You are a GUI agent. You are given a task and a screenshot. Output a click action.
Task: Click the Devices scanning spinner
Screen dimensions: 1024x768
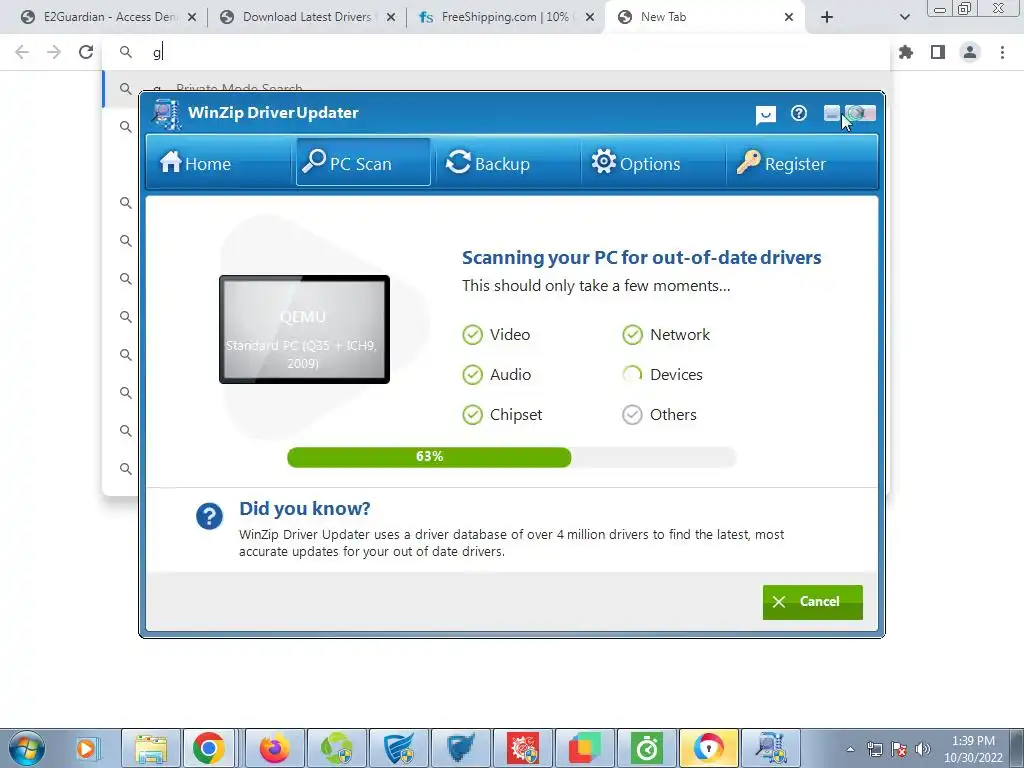point(632,375)
